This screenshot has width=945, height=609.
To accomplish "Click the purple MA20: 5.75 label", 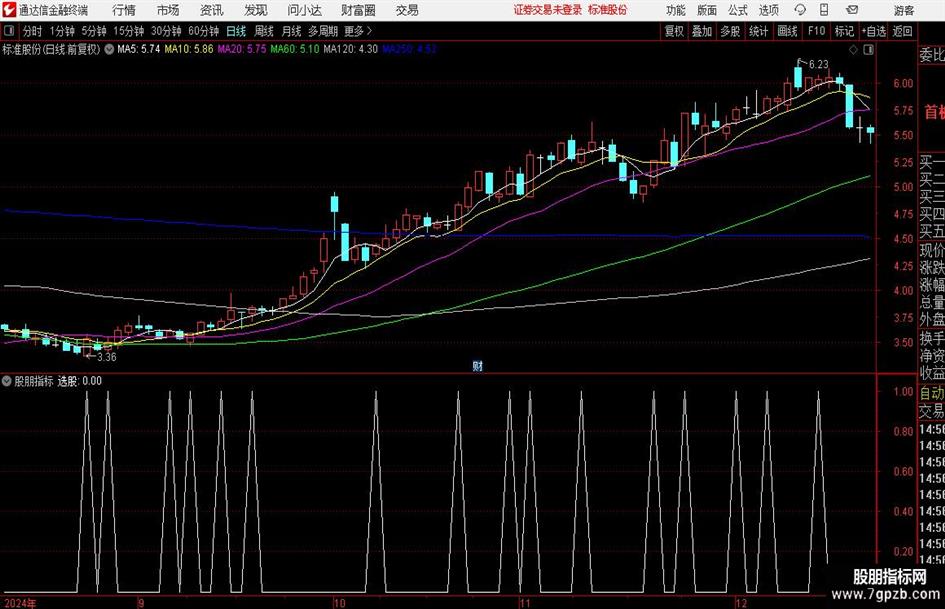I will pyautogui.click(x=241, y=49).
